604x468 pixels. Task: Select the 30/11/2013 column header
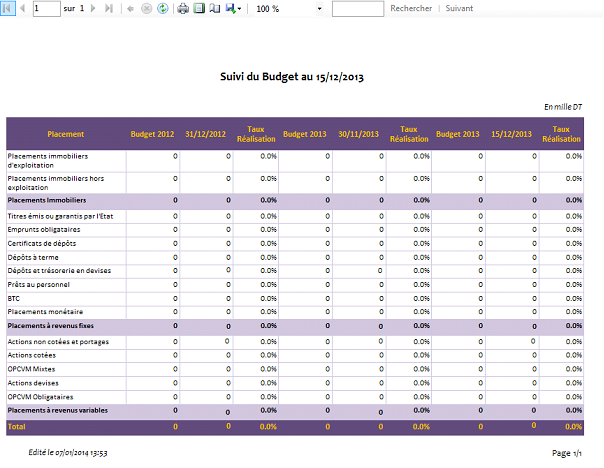tap(358, 134)
